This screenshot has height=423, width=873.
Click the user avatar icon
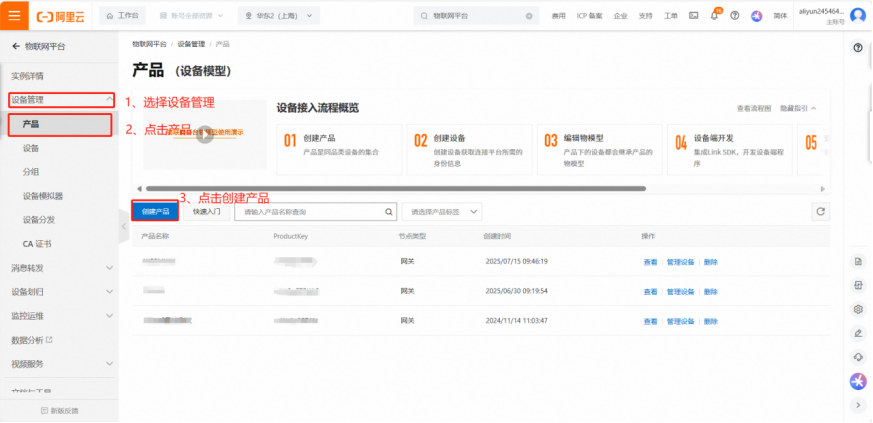coord(857,16)
